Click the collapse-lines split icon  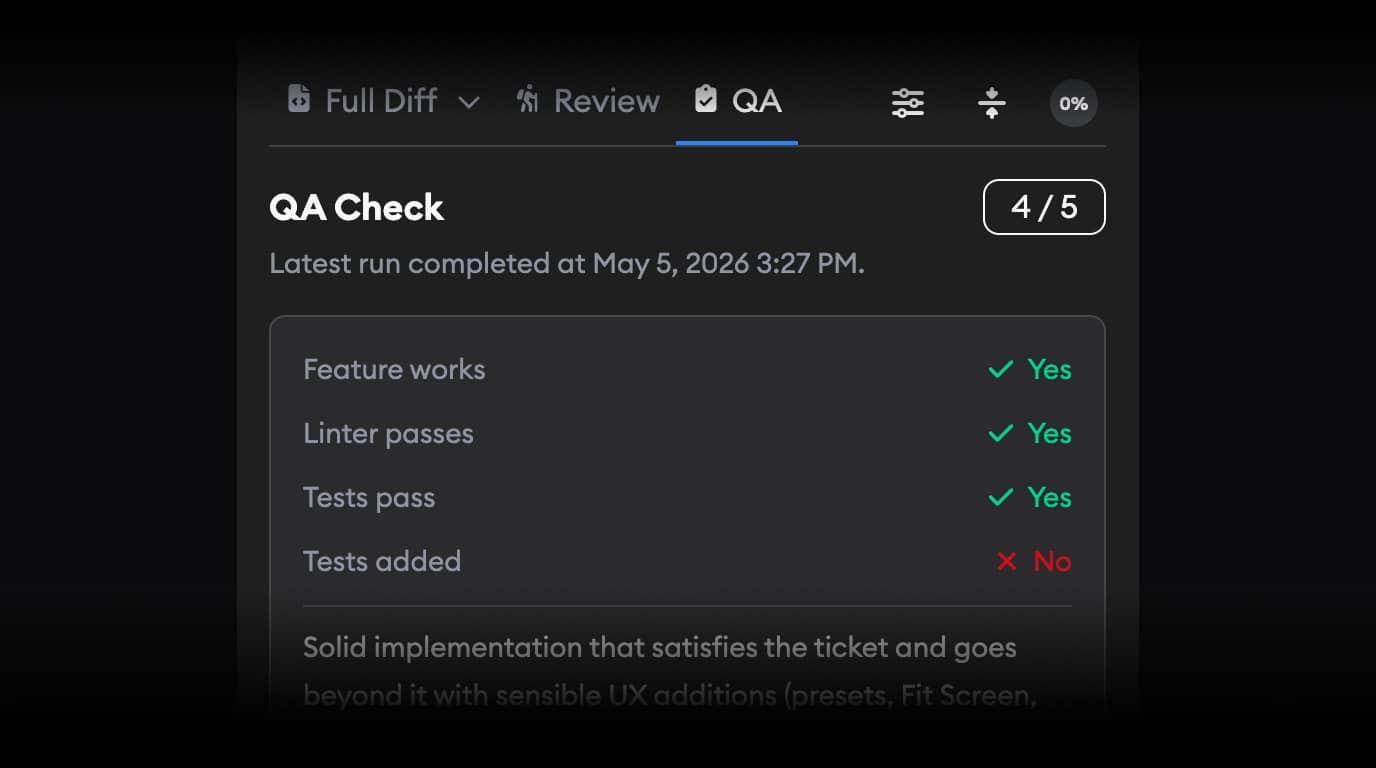(991, 103)
